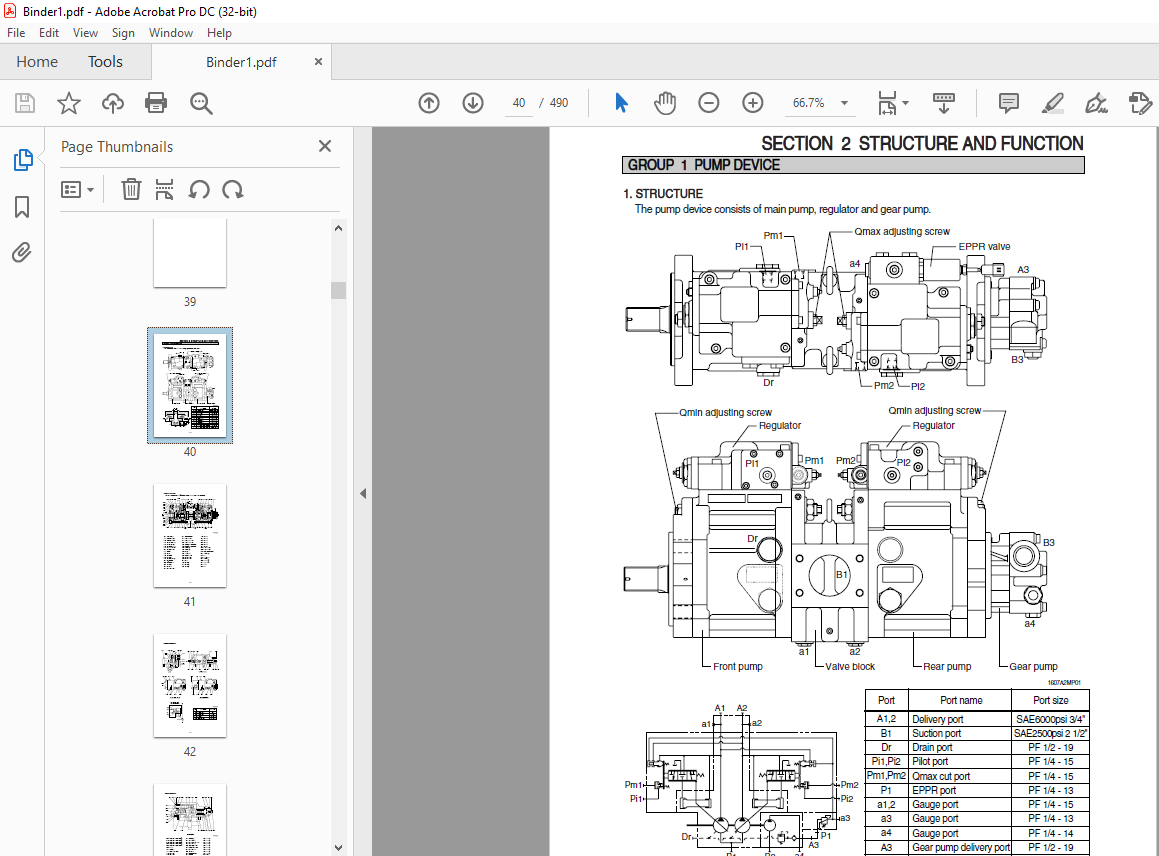Open Page Thumbnails sidebar icon

pos(23,160)
